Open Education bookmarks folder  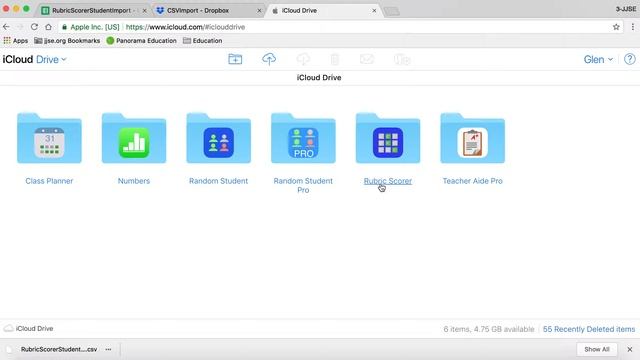click(202, 40)
